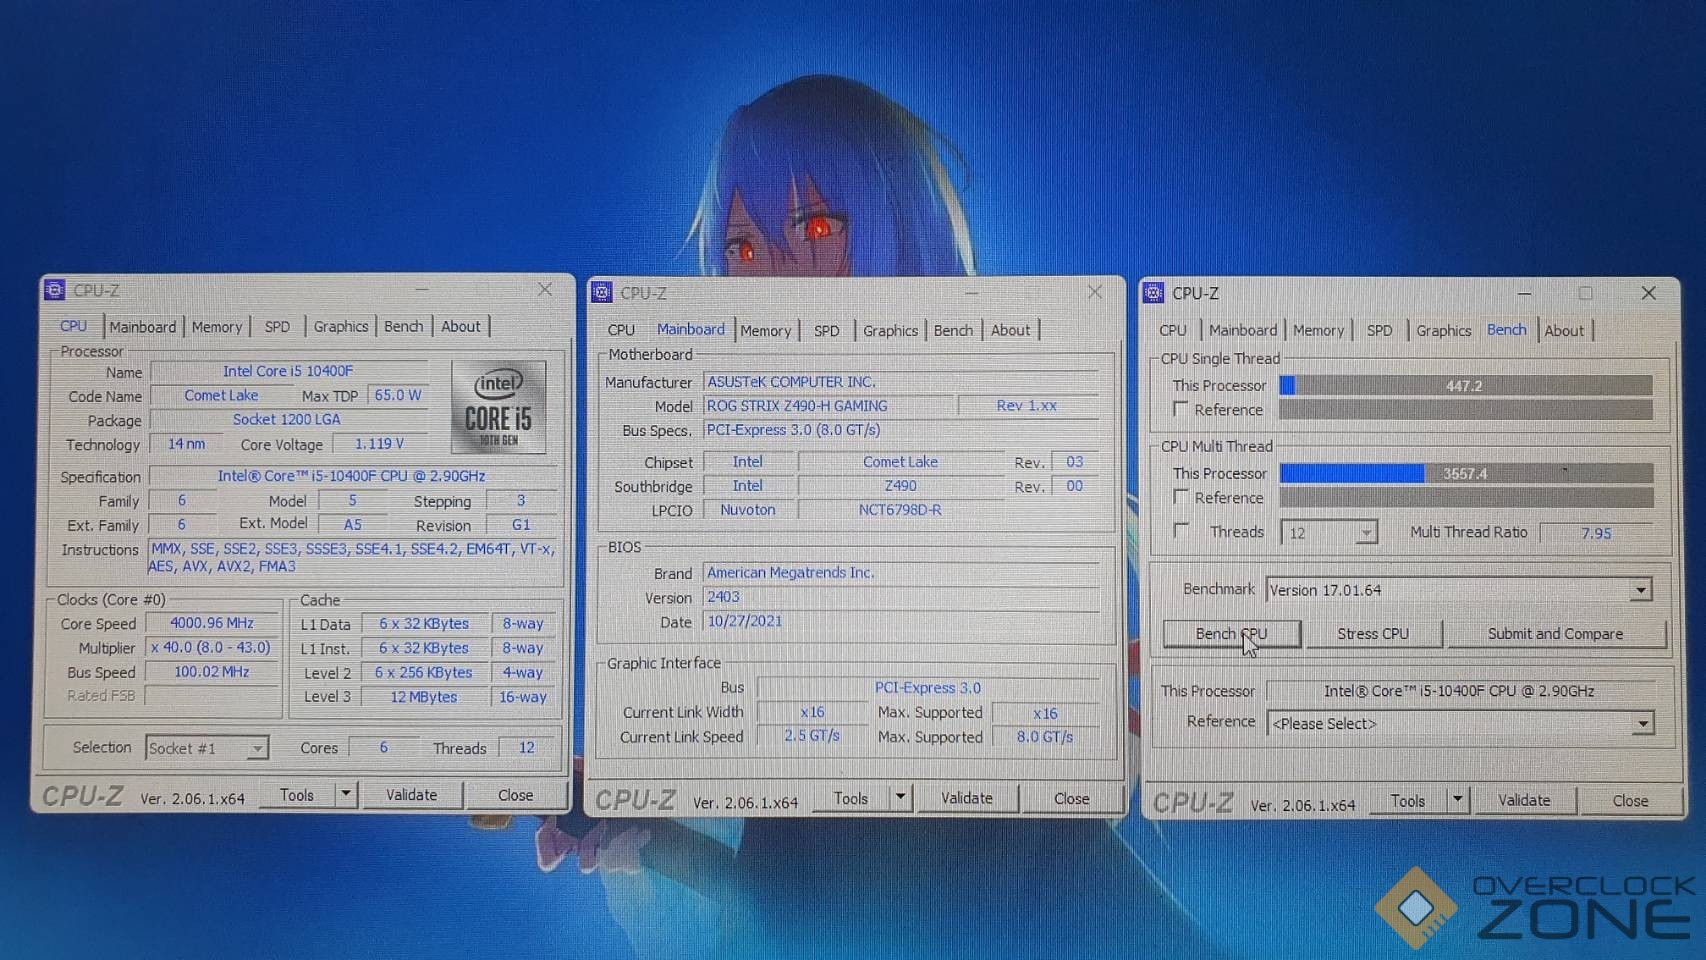This screenshot has width=1706, height=960.
Task: Close the middle CPU-Z Mainboard window
Action: [x=1095, y=292]
